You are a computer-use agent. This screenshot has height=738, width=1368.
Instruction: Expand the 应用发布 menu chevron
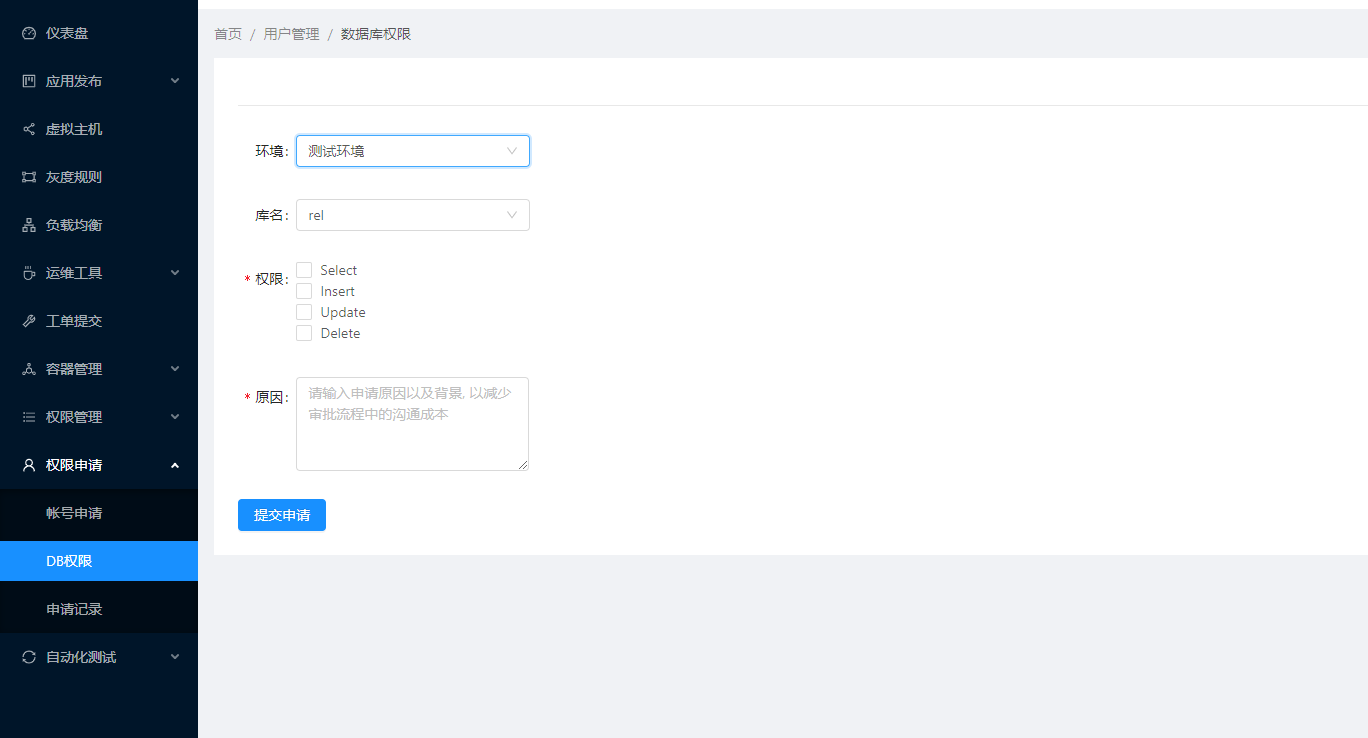coord(175,81)
